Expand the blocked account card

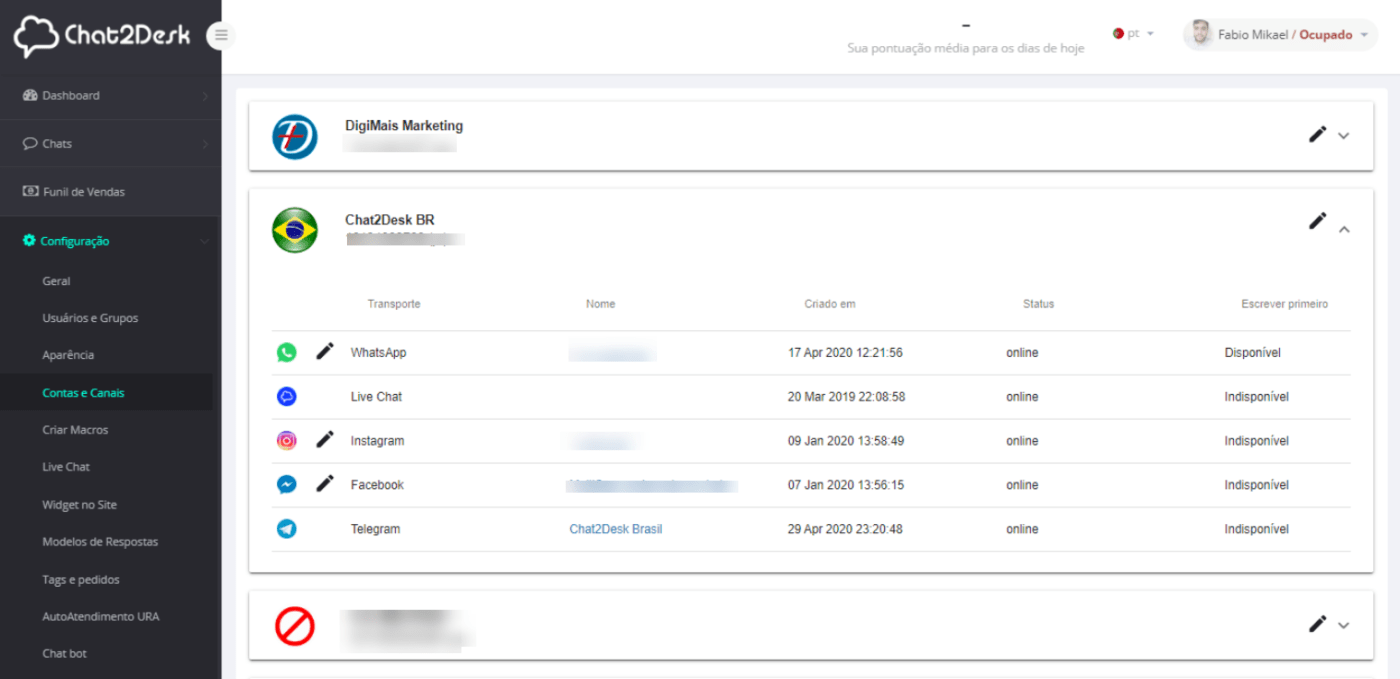click(1344, 626)
